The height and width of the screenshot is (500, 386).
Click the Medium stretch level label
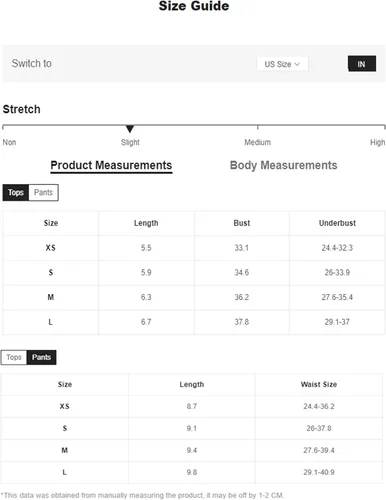[257, 142]
